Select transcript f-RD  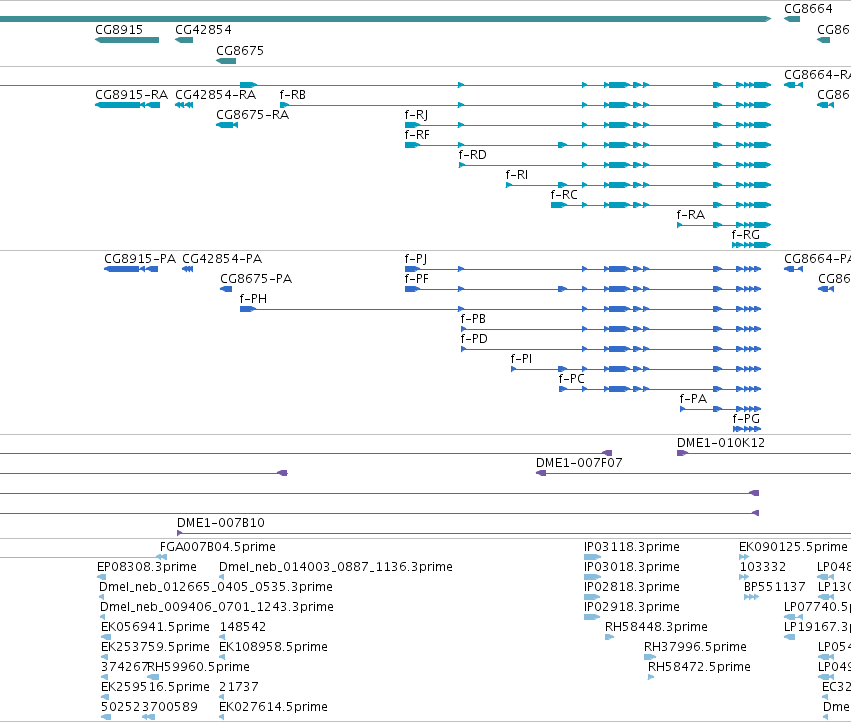coord(615,165)
